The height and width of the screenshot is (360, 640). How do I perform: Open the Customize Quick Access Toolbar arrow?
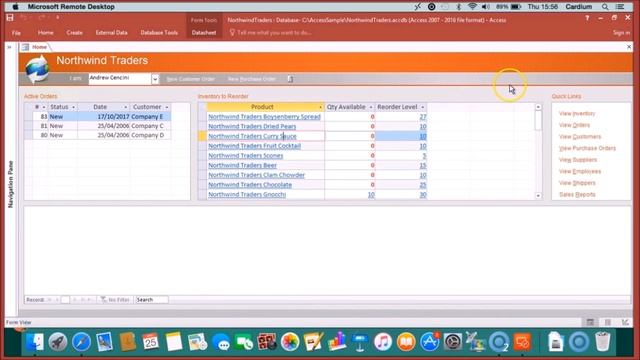coord(58,18)
